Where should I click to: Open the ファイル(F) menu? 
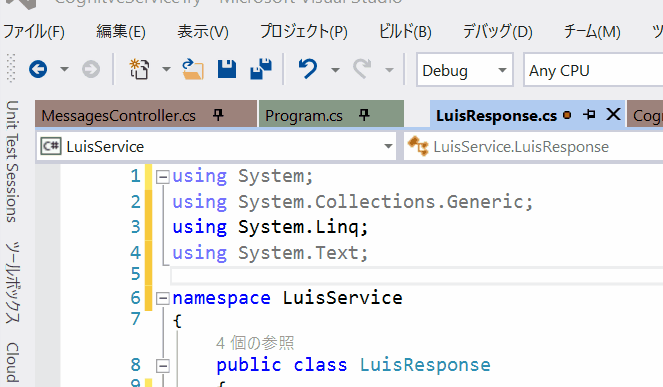coord(34,32)
